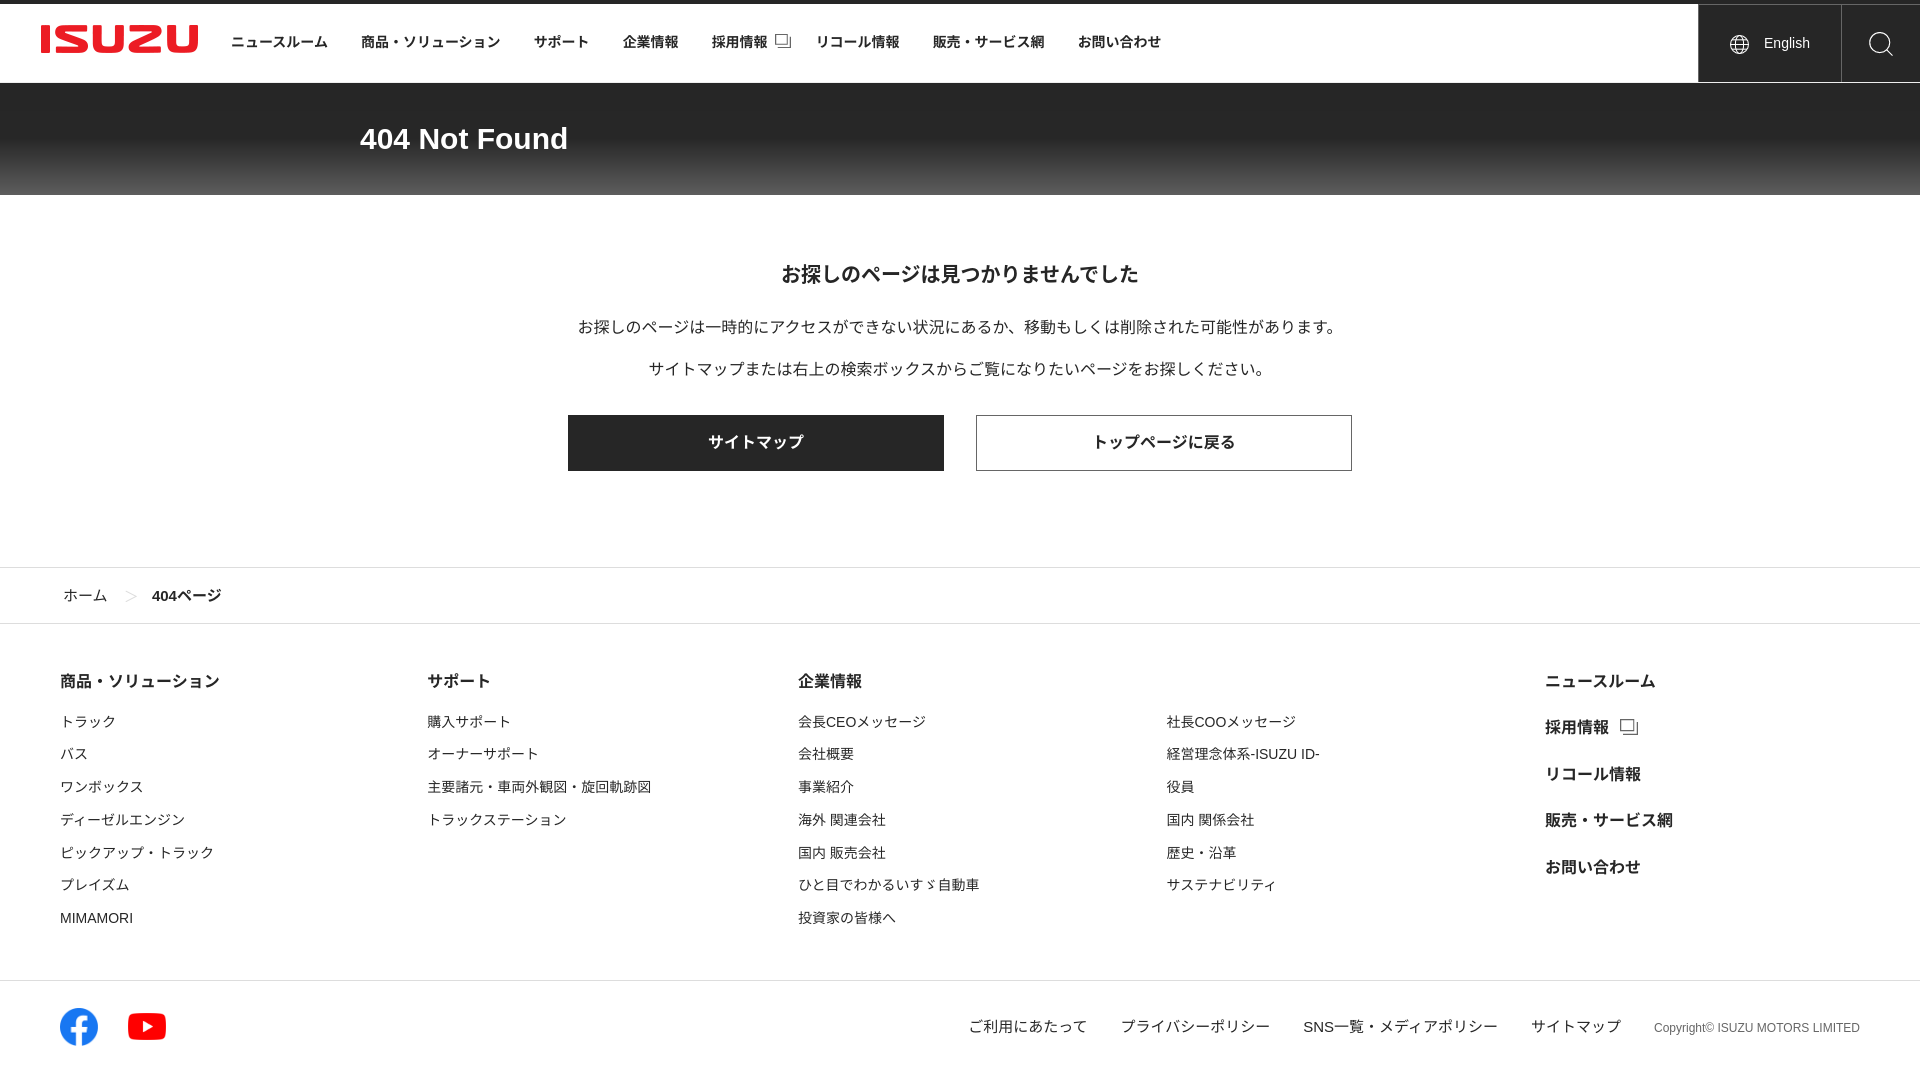
Task: Open リコール情報 in top navigation
Action: pyautogui.click(x=857, y=42)
